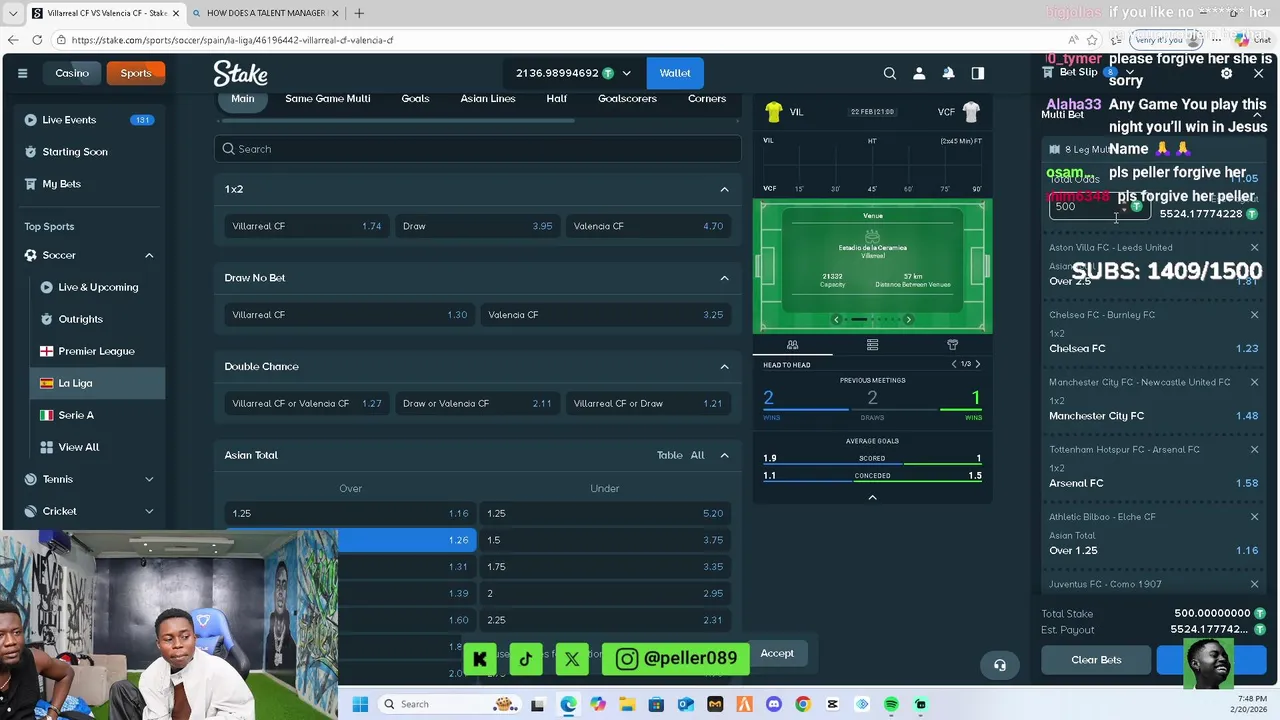
Task: Open the live support headset icon
Action: pyautogui.click(x=1000, y=665)
